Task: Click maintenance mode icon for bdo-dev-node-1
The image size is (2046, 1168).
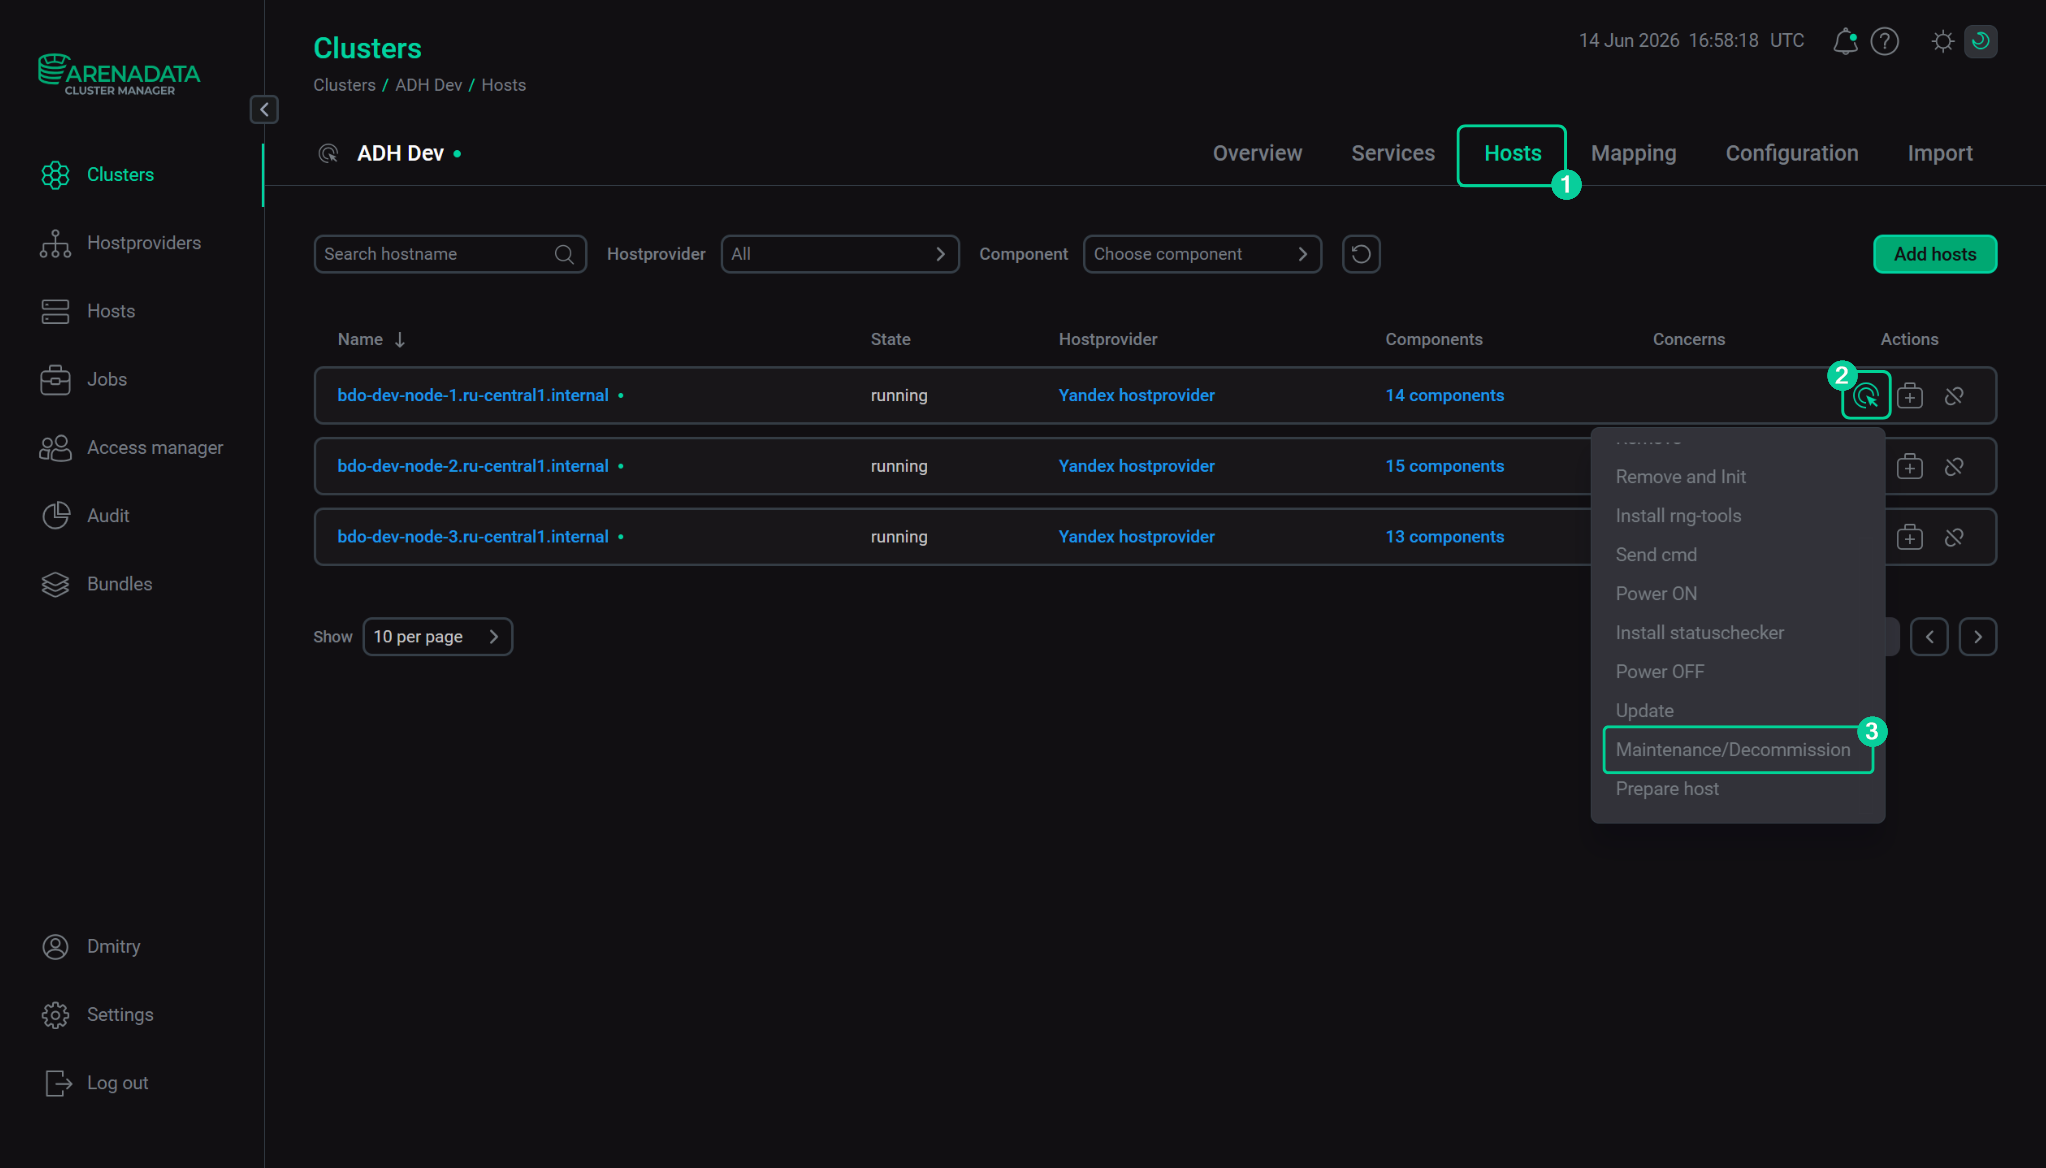Action: (x=1910, y=396)
